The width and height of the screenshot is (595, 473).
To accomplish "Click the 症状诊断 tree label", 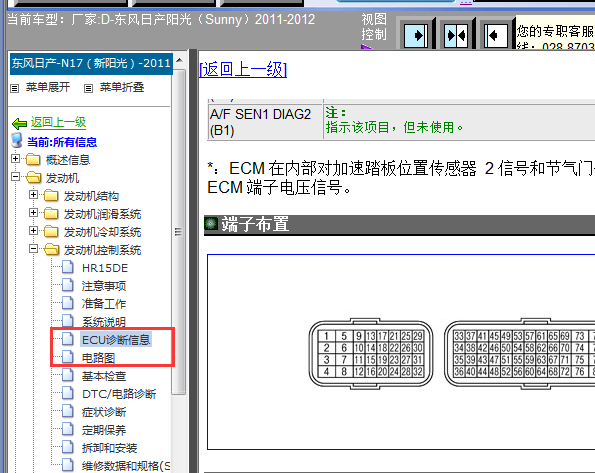I will tap(104, 412).
